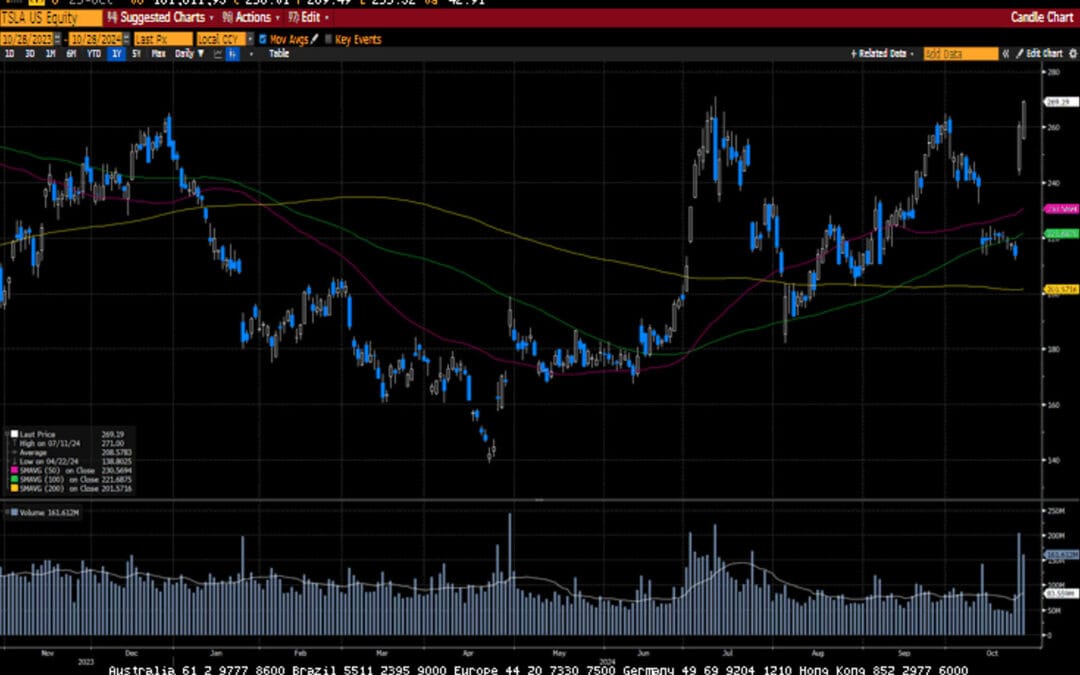Click the pencil icon next to Mov Avgs
Screen dimensions: 1080x675
click(315, 39)
